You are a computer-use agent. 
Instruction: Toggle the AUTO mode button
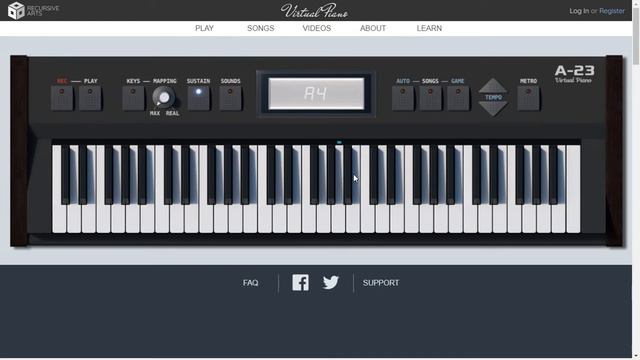point(403,98)
